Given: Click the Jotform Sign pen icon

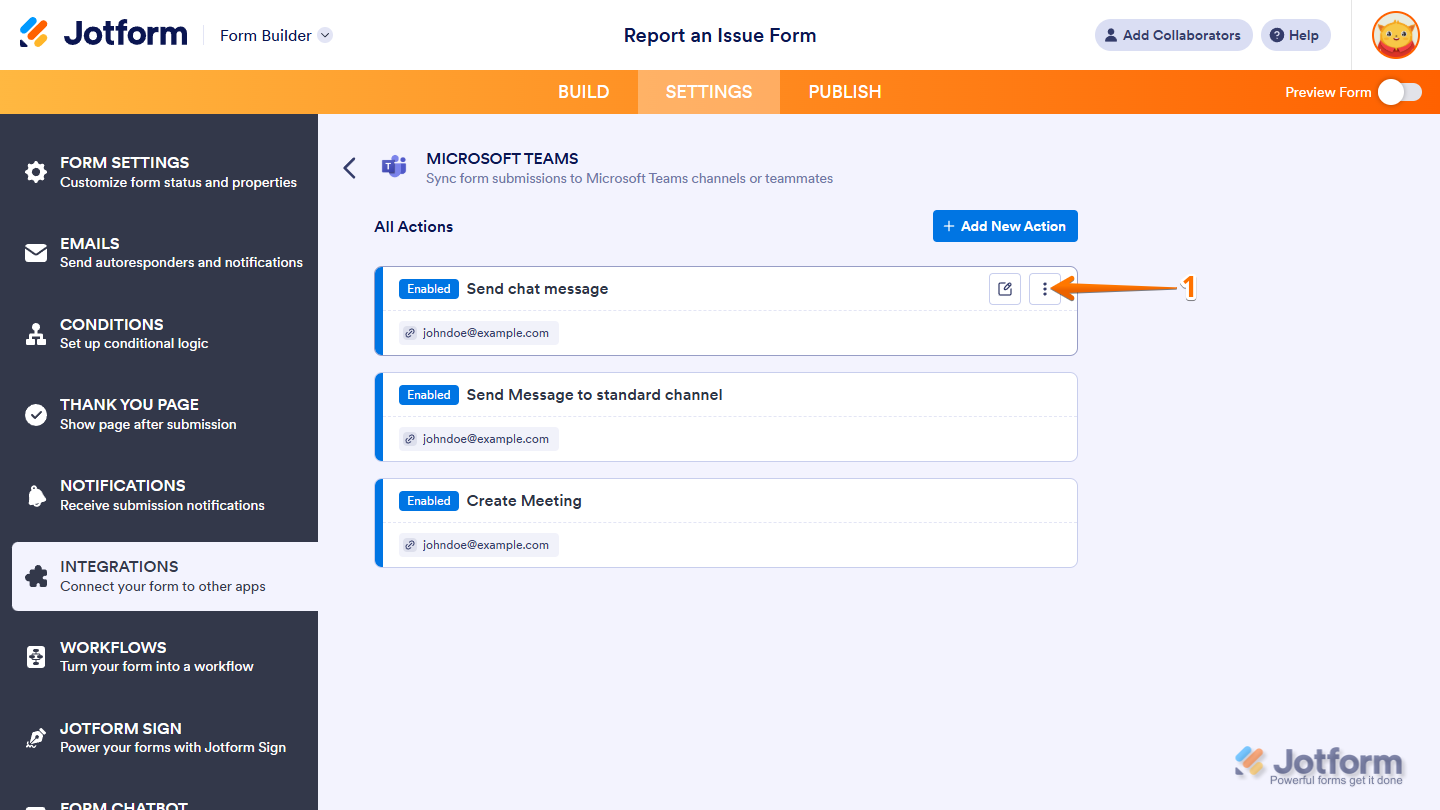Looking at the screenshot, I should 35,737.
